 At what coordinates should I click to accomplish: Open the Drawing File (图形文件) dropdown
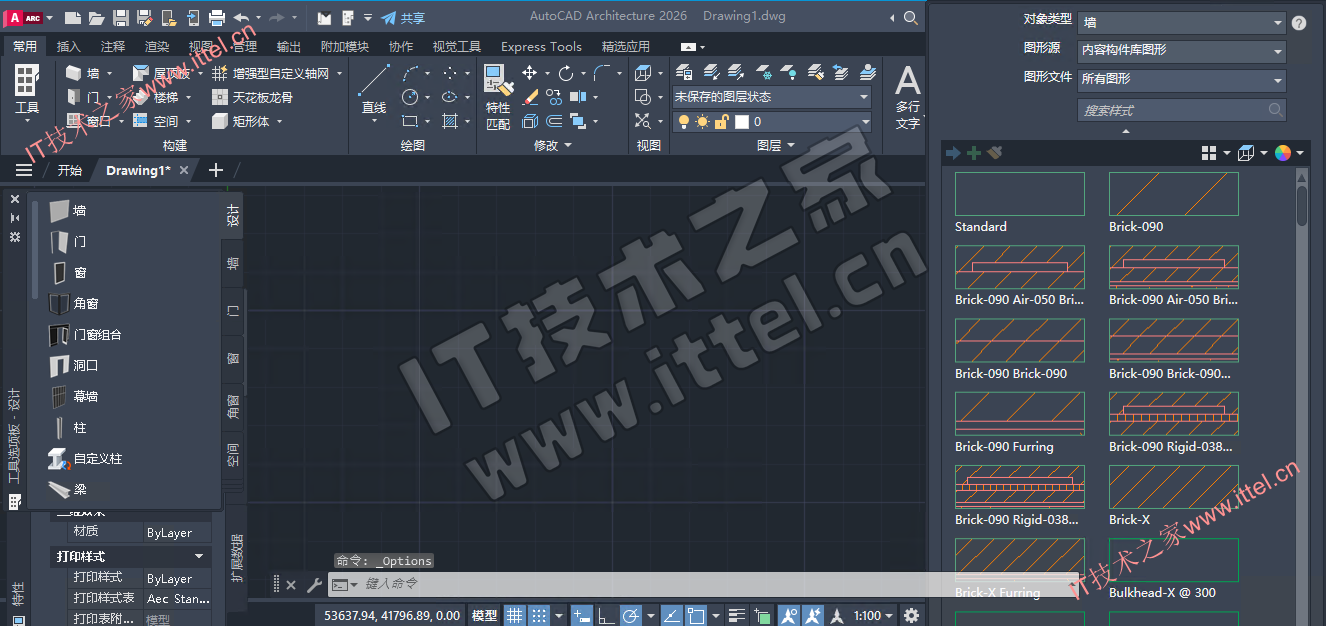coord(1181,79)
